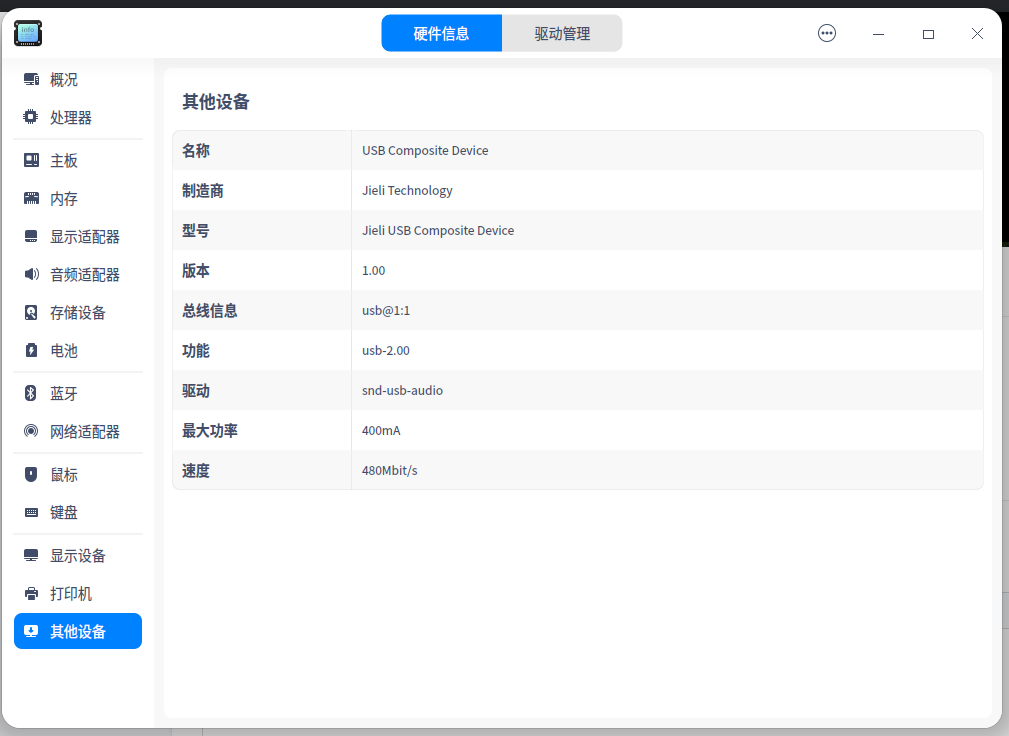This screenshot has height=736, width=1009.
Task: Click the 速度 row label
Action: tap(196, 470)
